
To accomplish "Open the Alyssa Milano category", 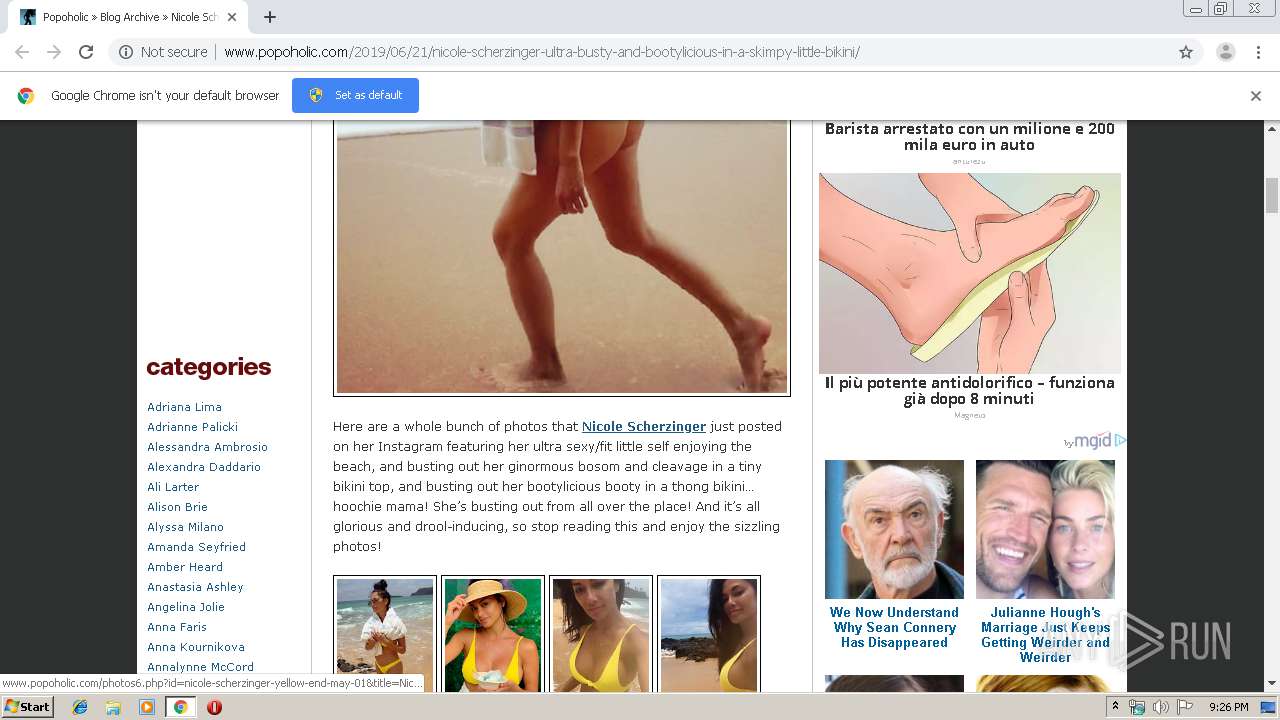I will [x=186, y=527].
